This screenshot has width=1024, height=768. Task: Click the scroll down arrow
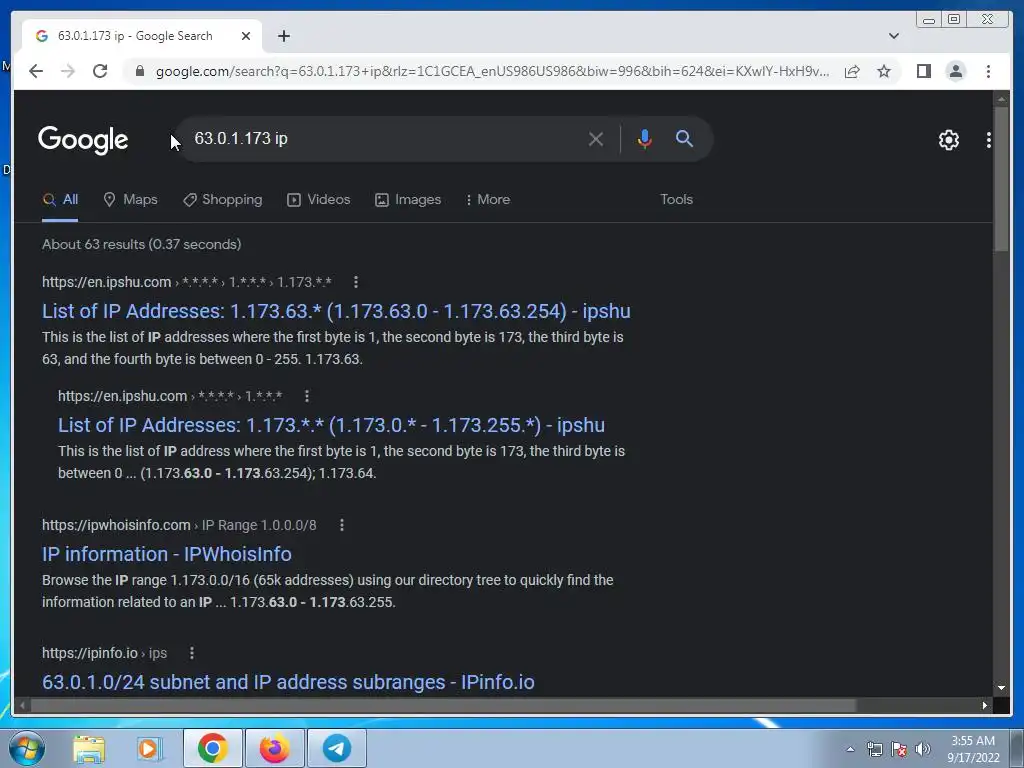point(1001,688)
